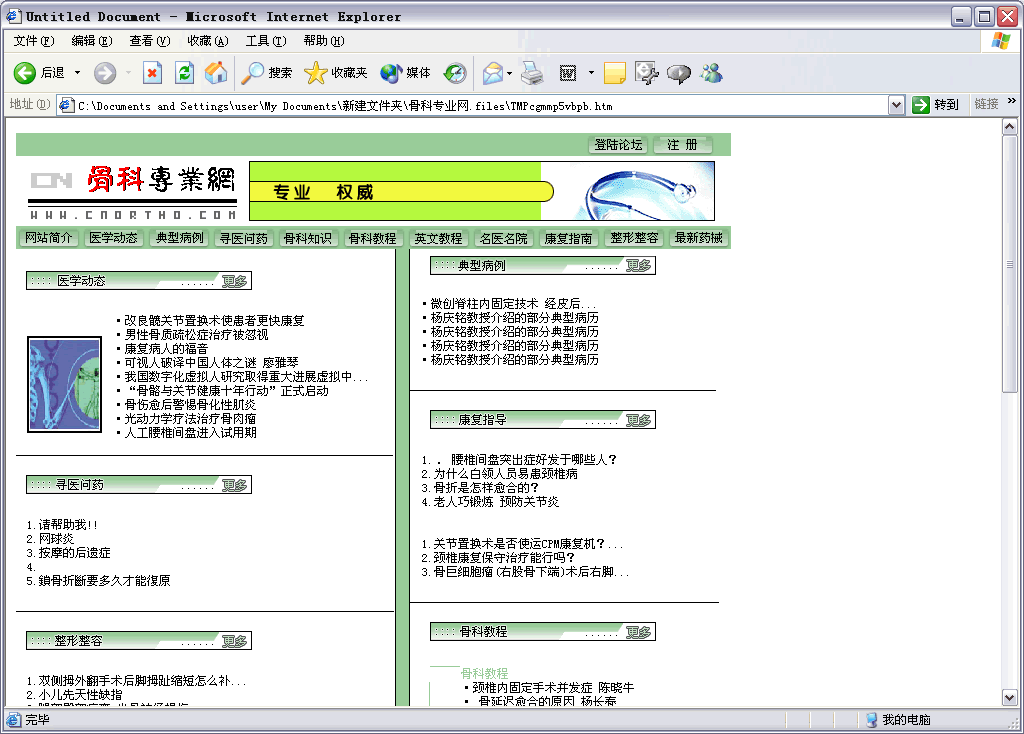Click inside the address URL field
This screenshot has height=734, width=1024.
click(x=480, y=105)
